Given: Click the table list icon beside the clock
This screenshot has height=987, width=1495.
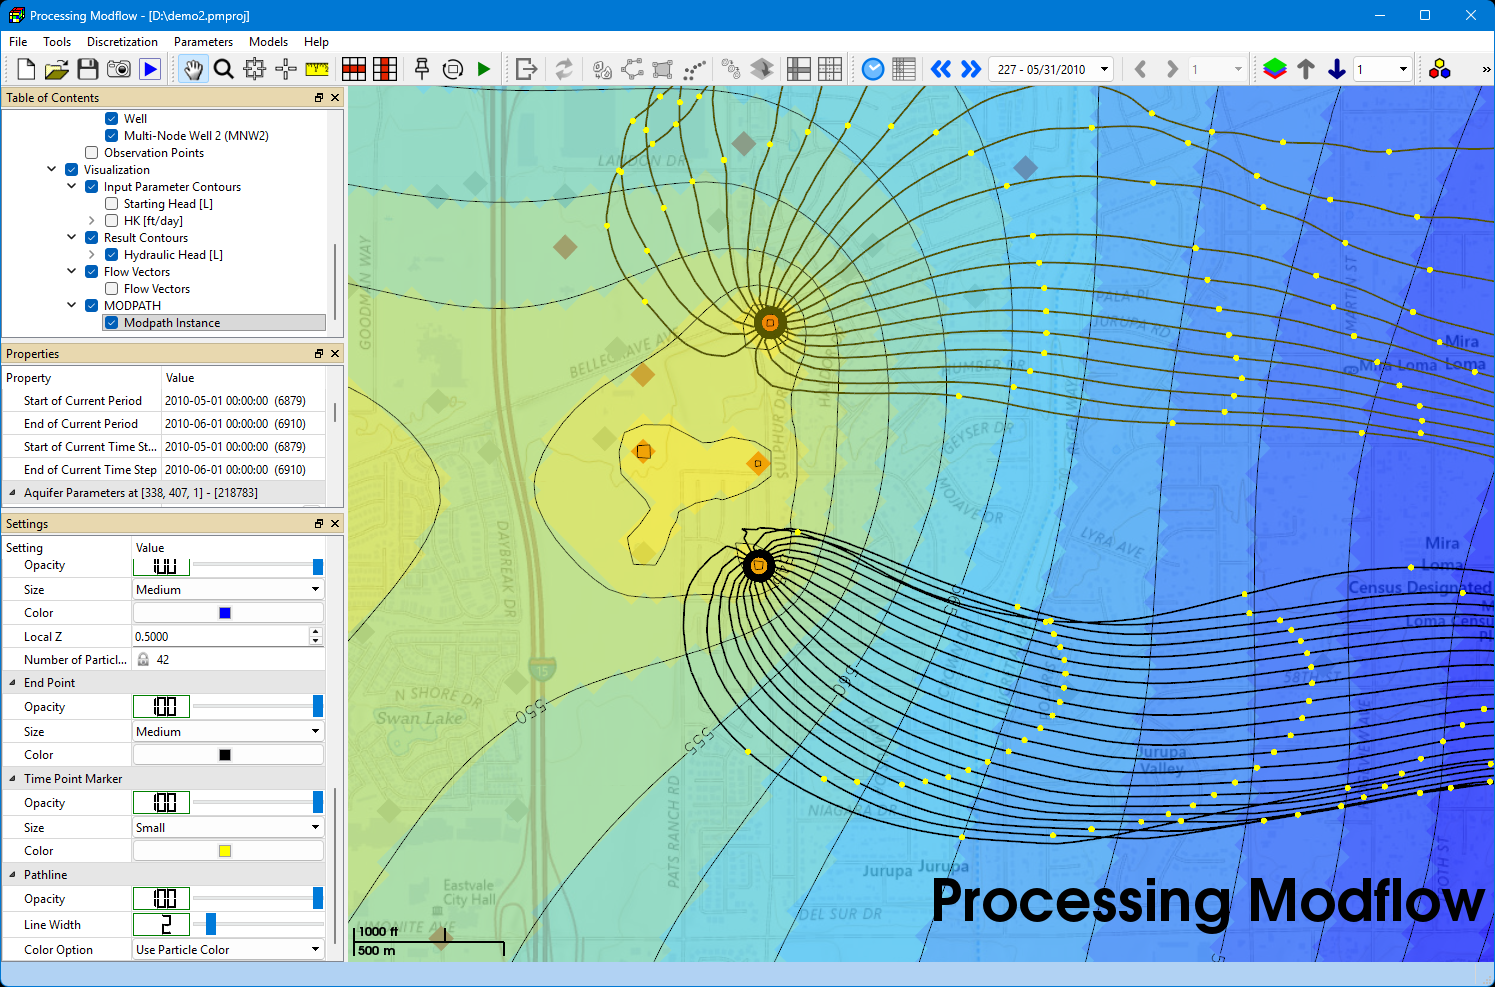Looking at the screenshot, I should pyautogui.click(x=904, y=69).
